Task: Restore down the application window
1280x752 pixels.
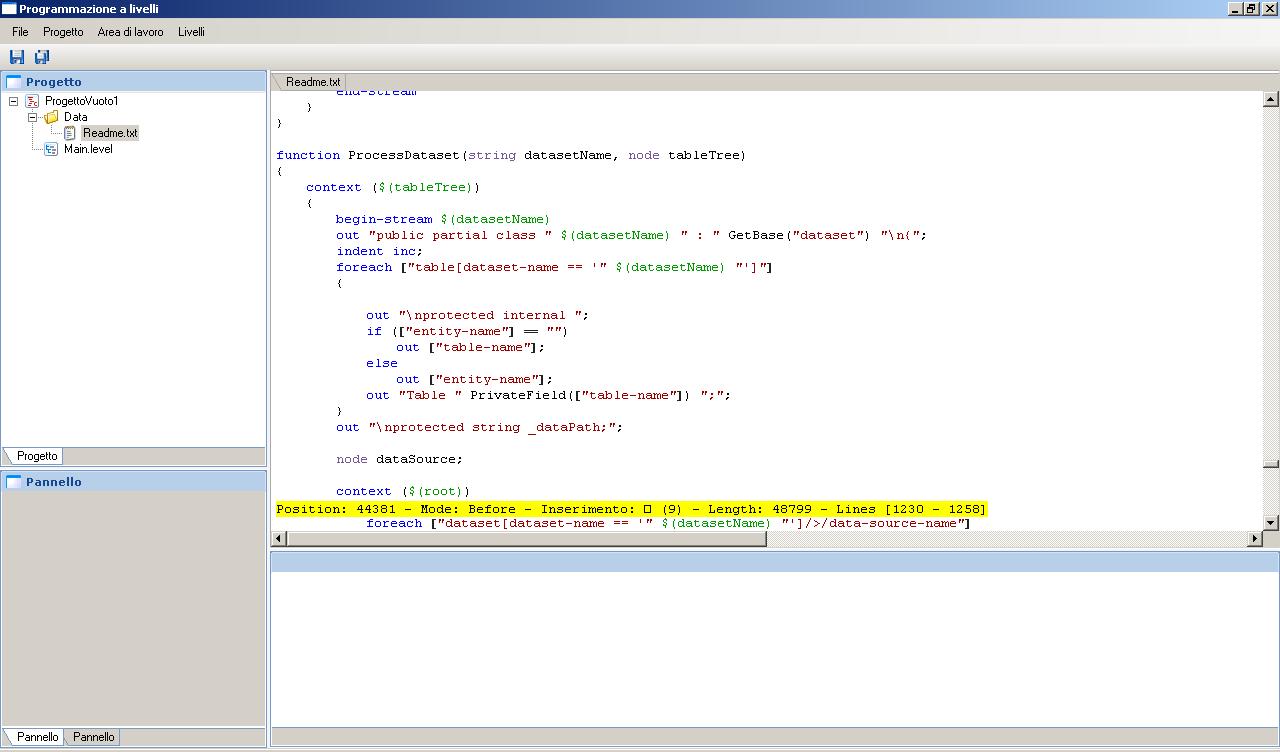Action: (x=1251, y=8)
